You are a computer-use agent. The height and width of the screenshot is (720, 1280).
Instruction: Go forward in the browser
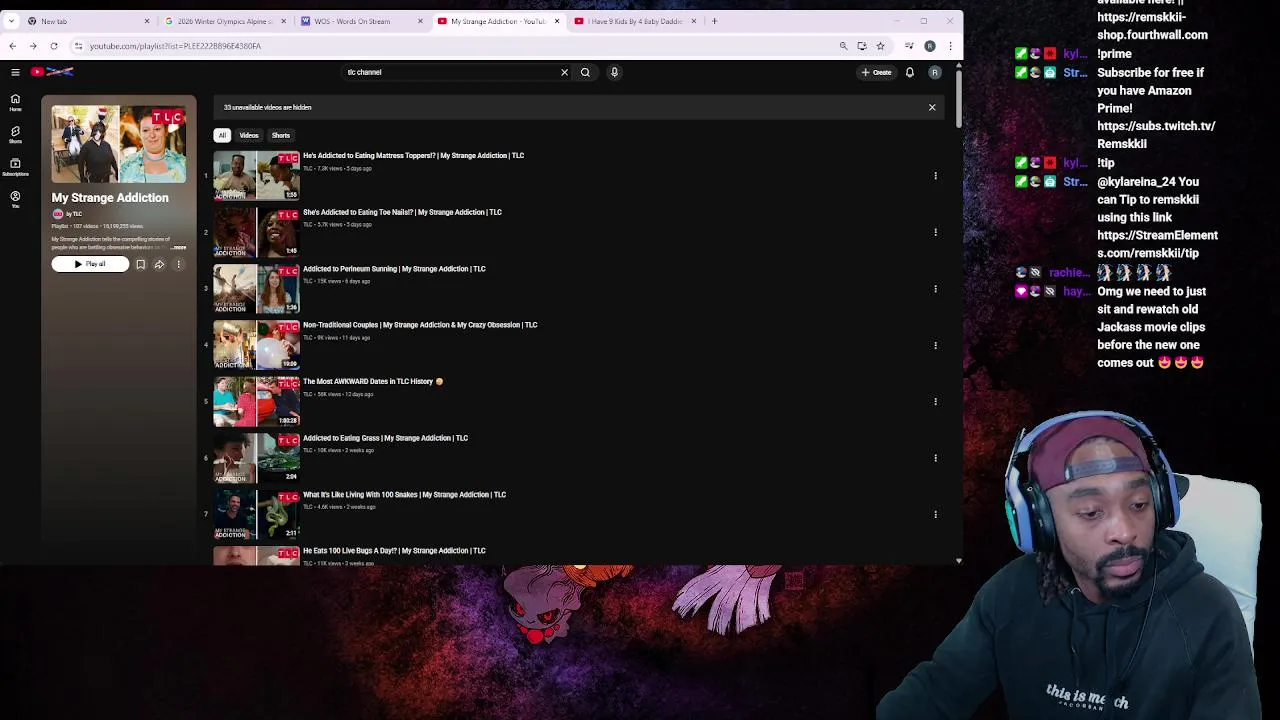pyautogui.click(x=33, y=46)
